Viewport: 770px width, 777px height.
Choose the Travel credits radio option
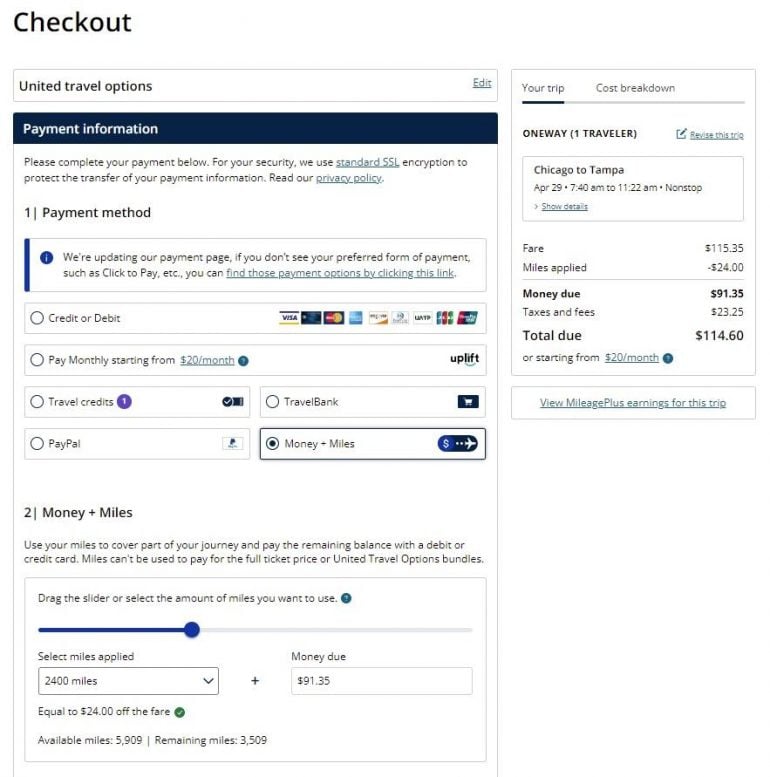(x=38, y=402)
